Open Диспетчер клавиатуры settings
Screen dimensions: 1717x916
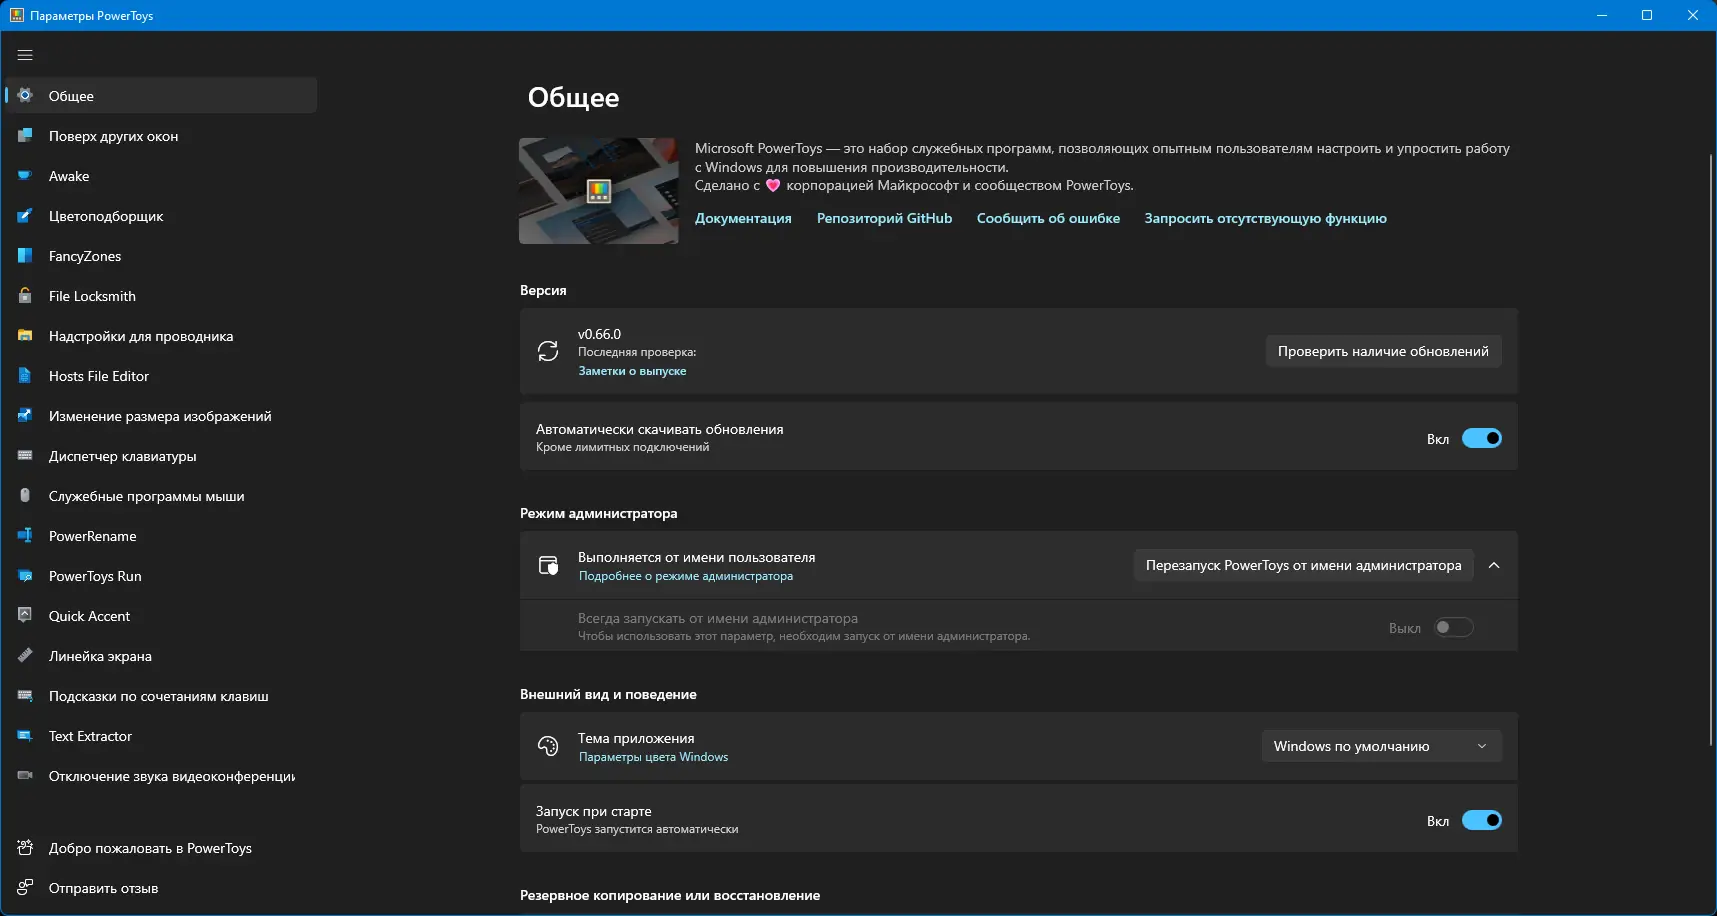click(122, 456)
